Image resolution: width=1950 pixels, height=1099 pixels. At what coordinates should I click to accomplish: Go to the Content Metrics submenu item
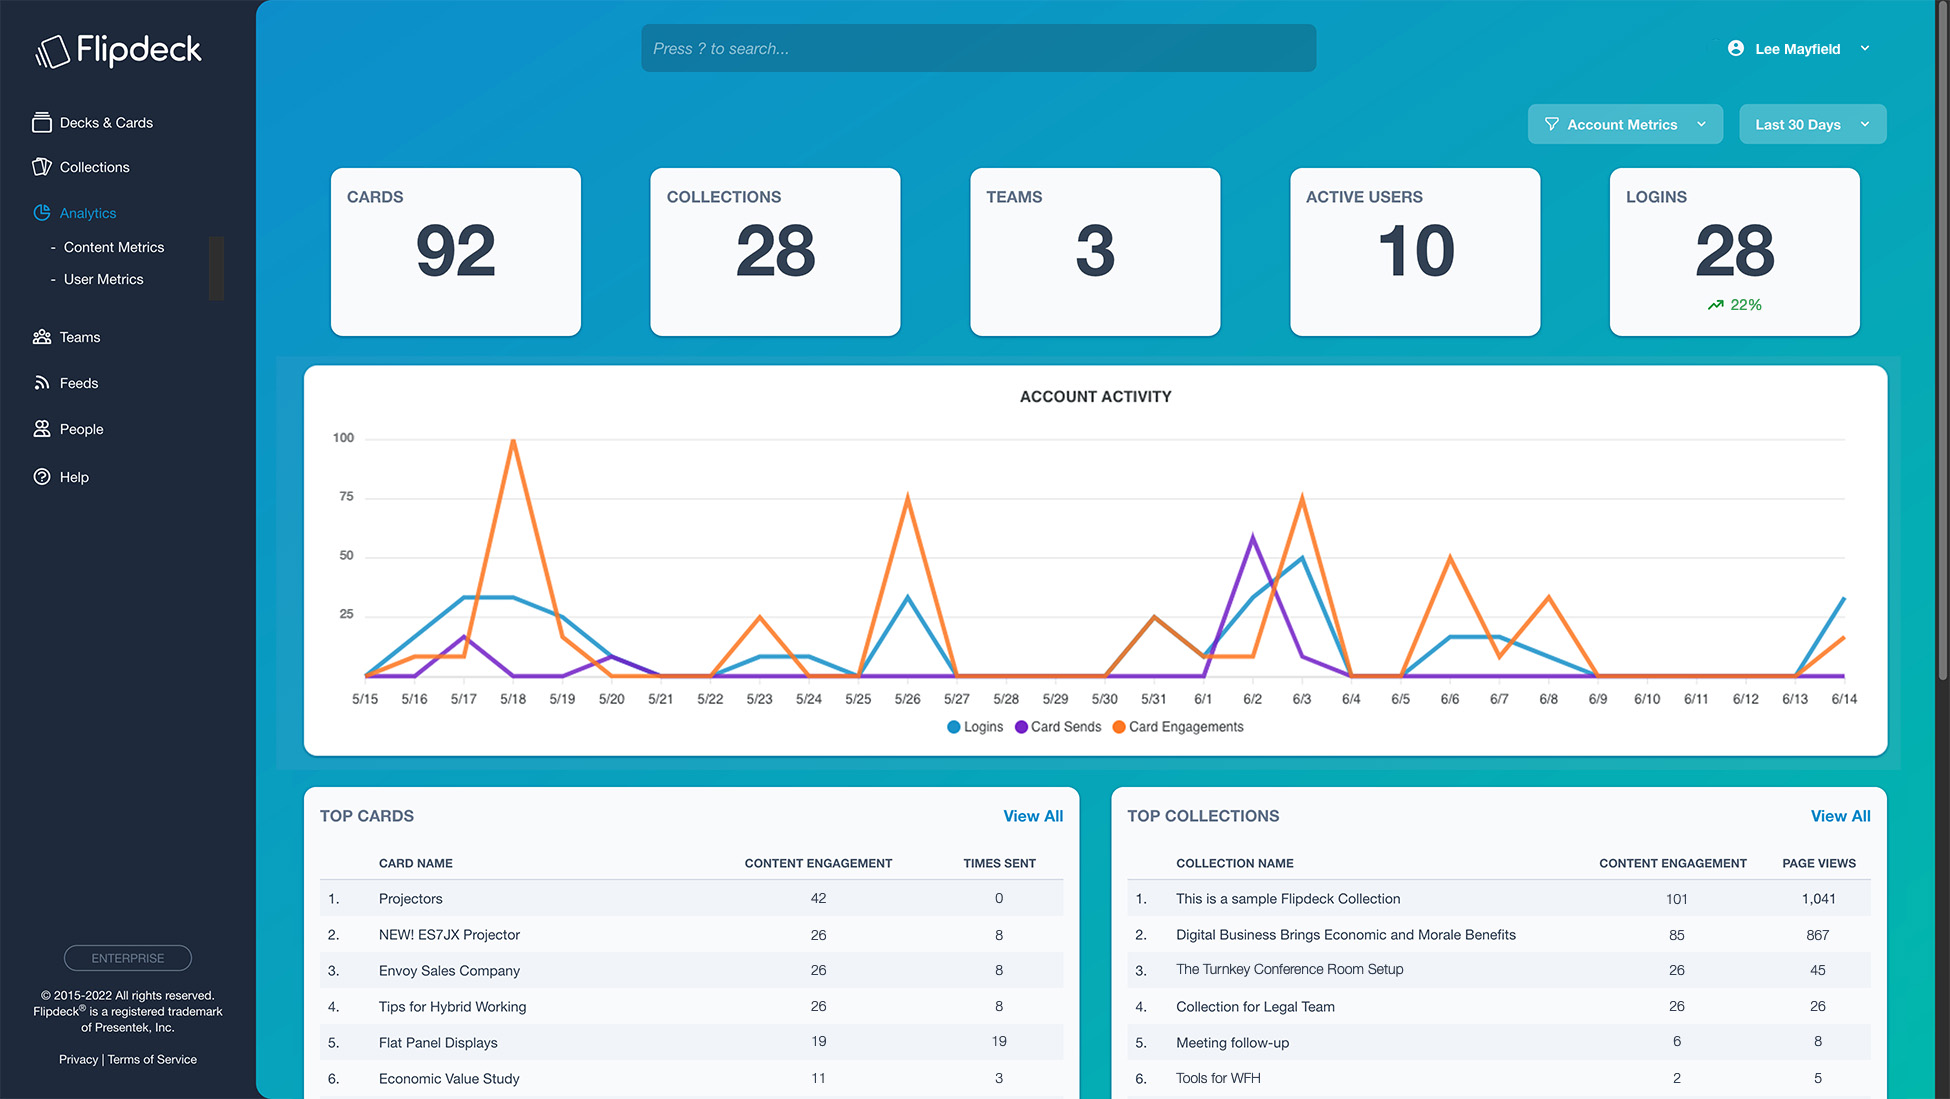pos(113,247)
